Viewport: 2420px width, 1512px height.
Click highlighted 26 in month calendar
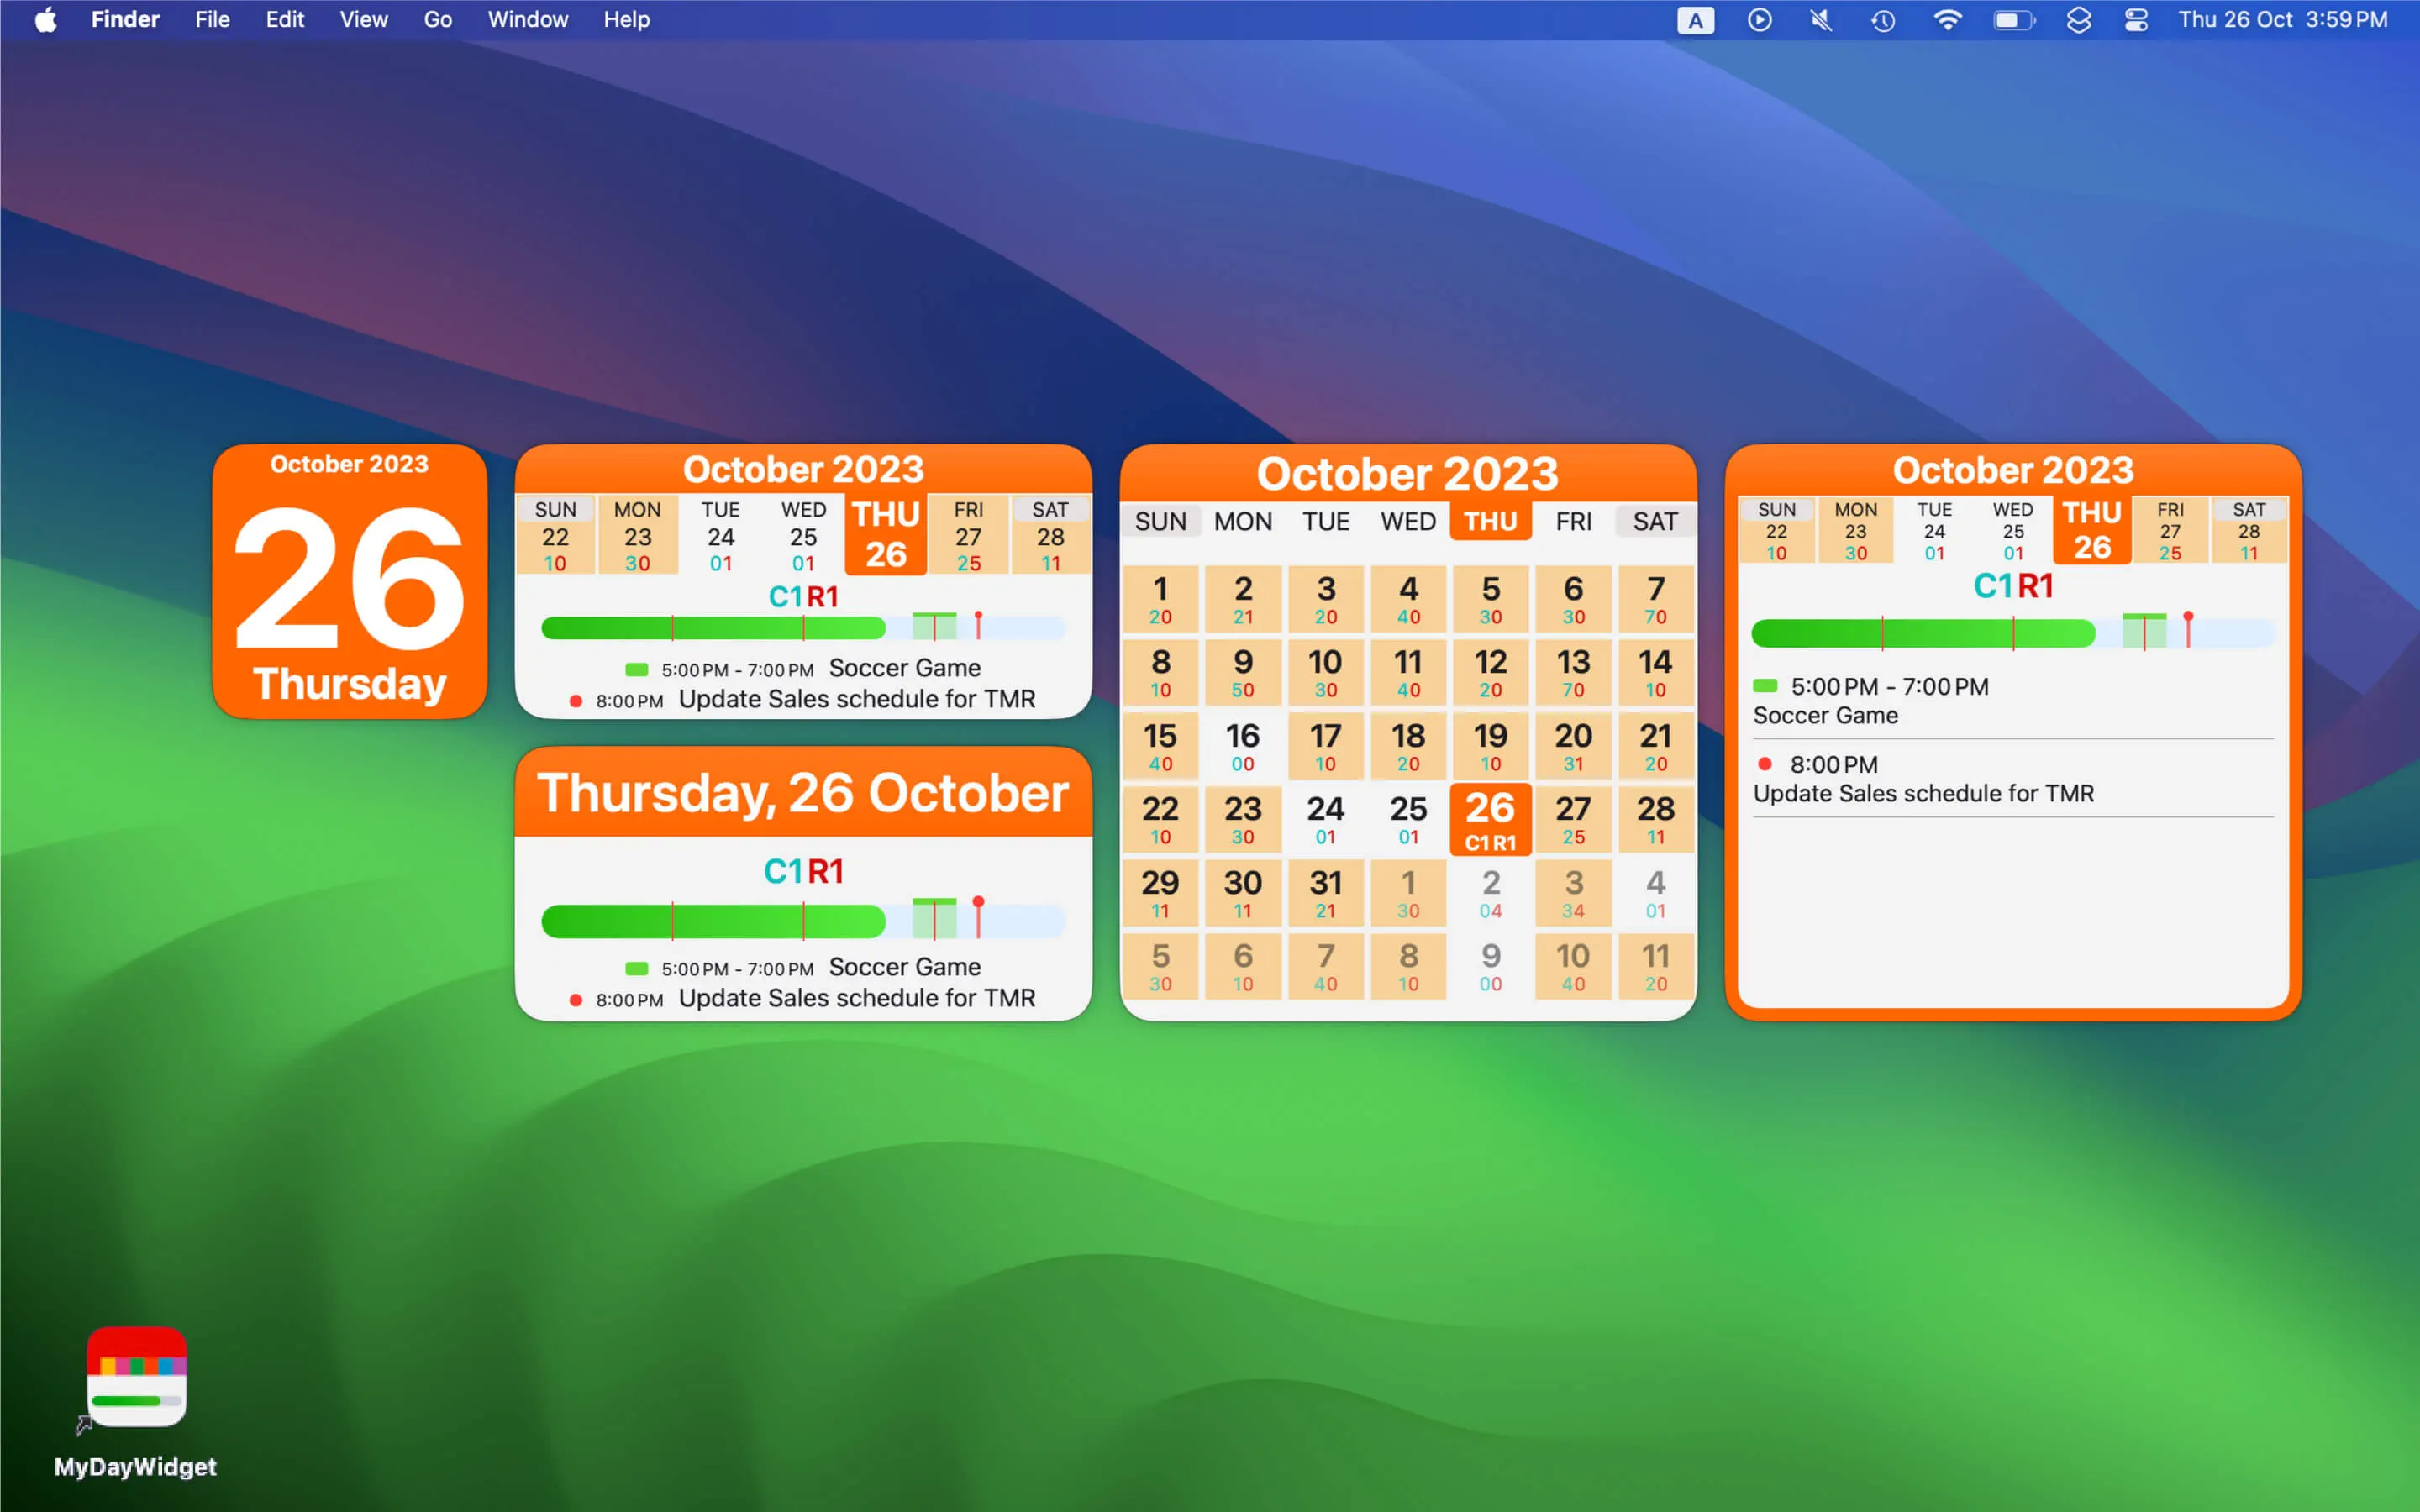coord(1490,819)
